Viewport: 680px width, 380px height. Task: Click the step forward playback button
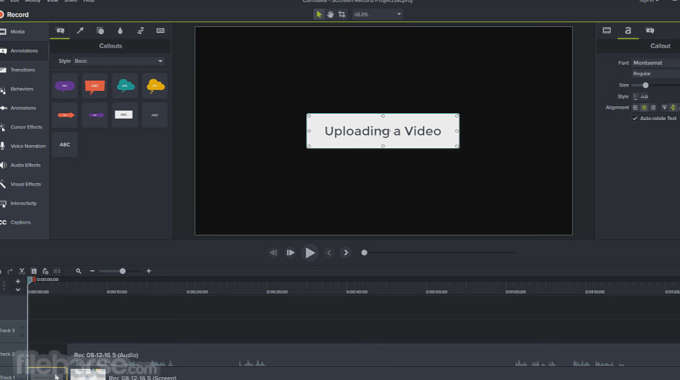tap(290, 252)
